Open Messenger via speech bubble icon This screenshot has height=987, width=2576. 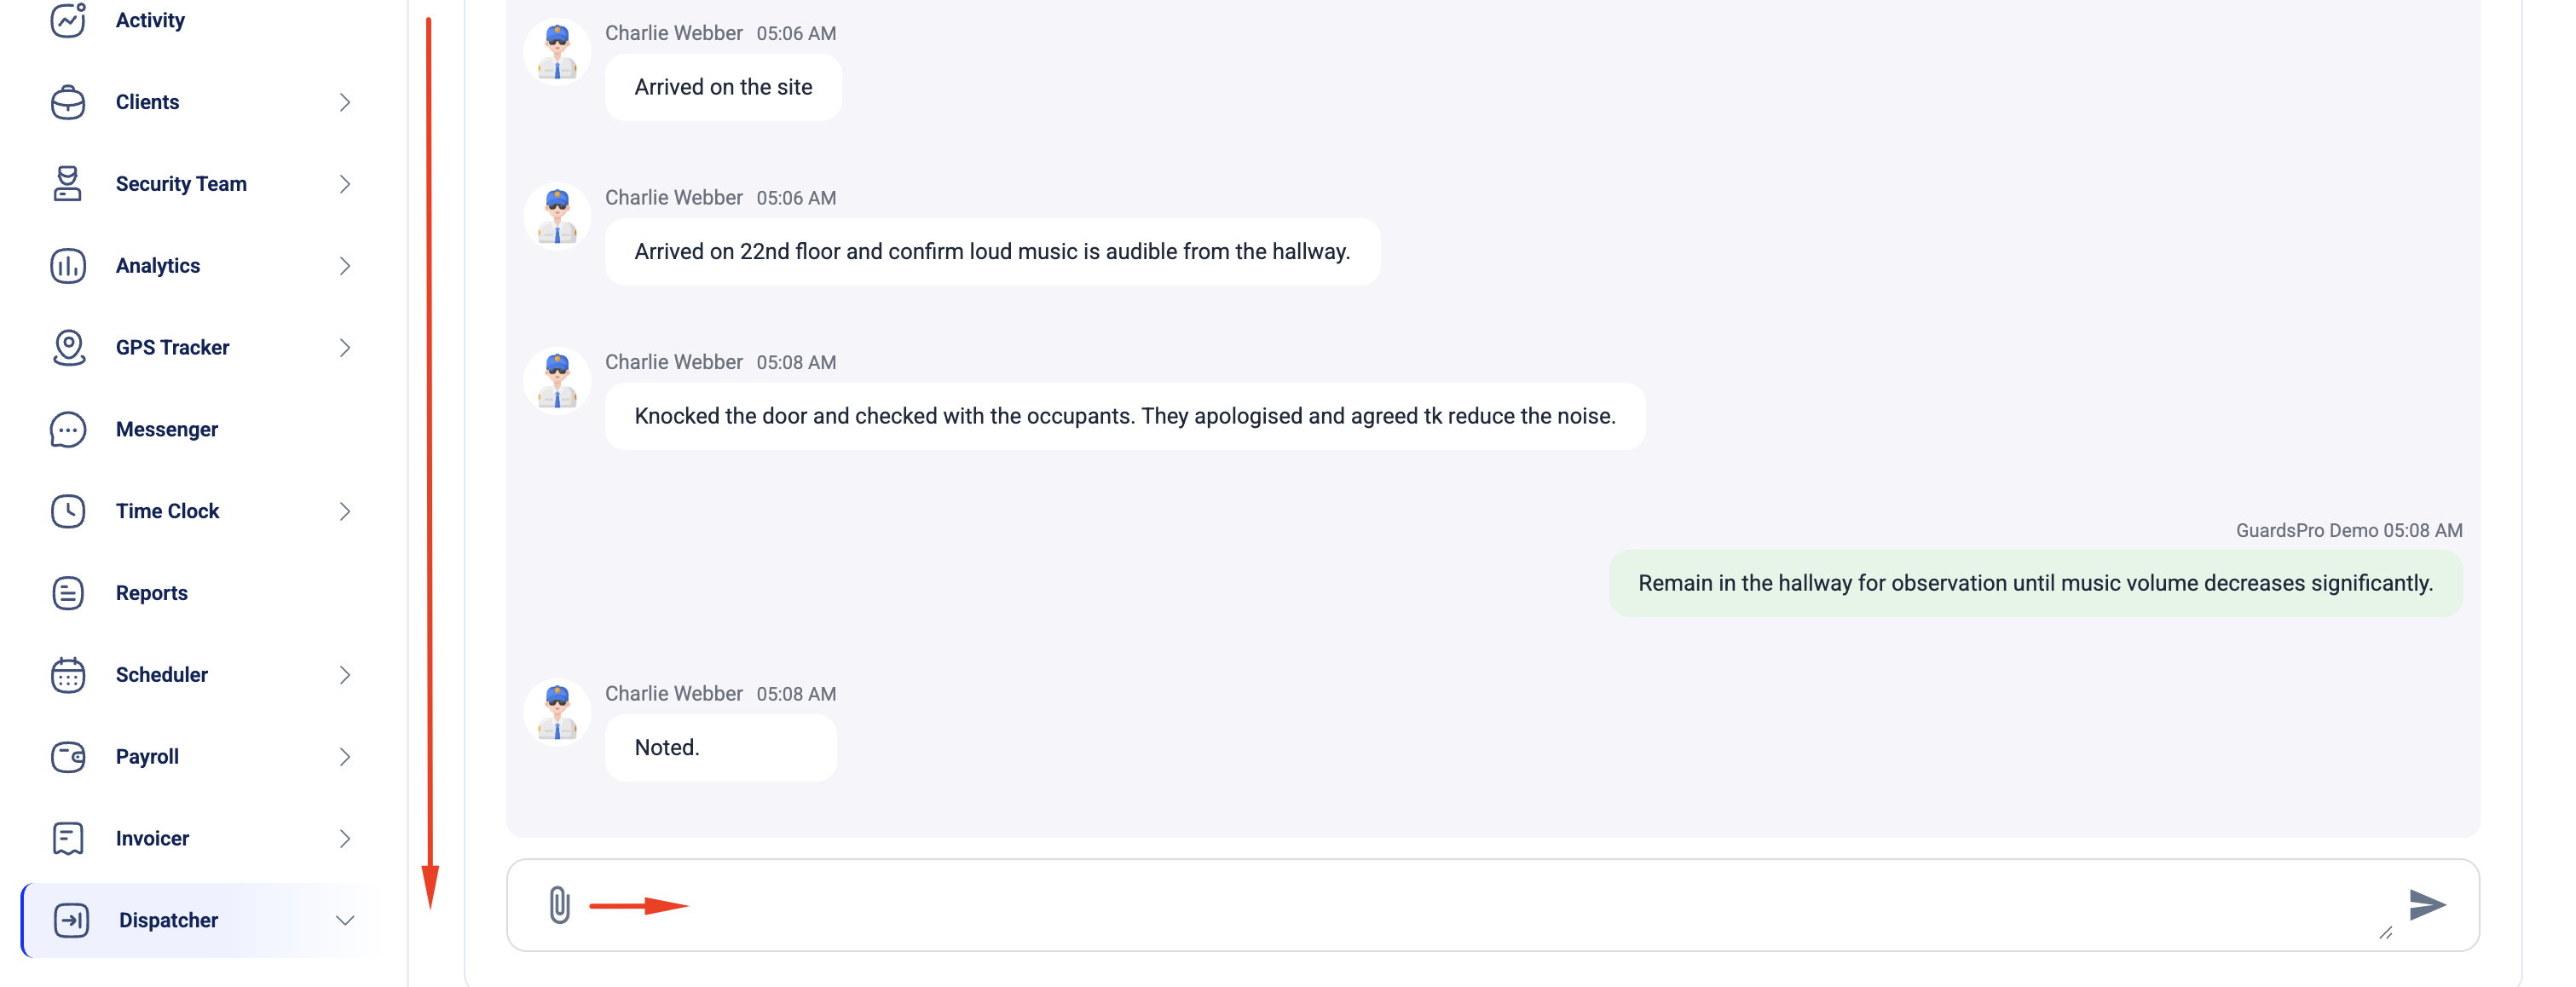68,429
